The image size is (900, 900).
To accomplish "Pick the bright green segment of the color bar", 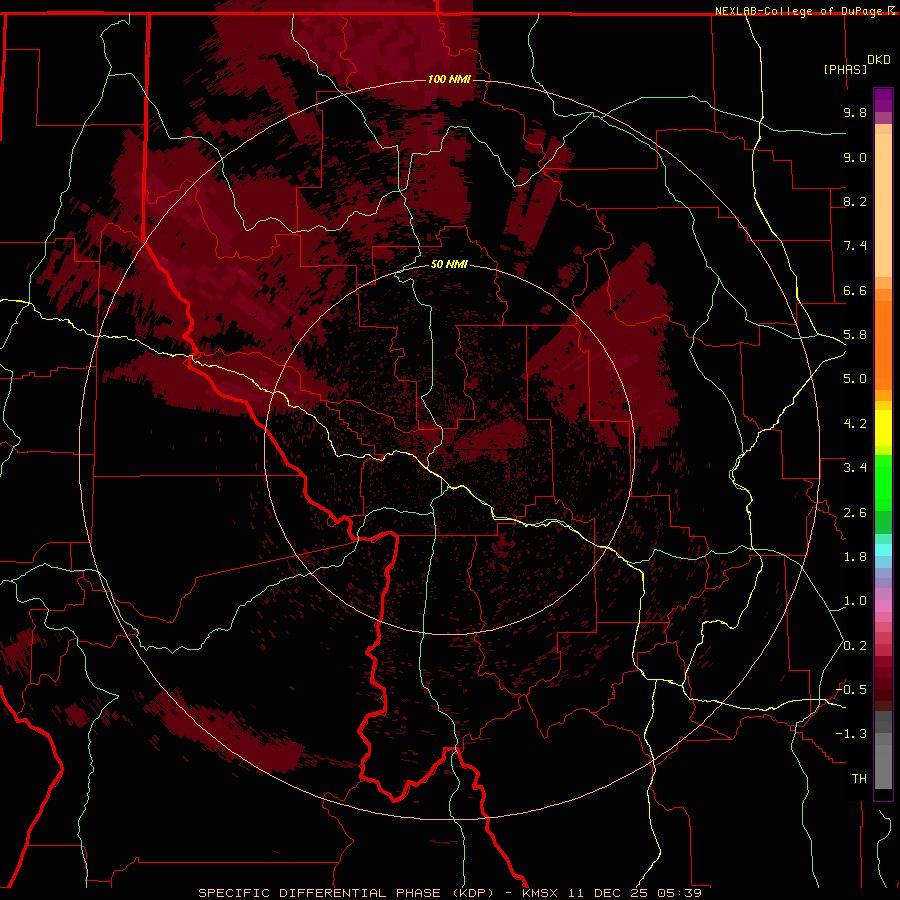I will 883,482.
